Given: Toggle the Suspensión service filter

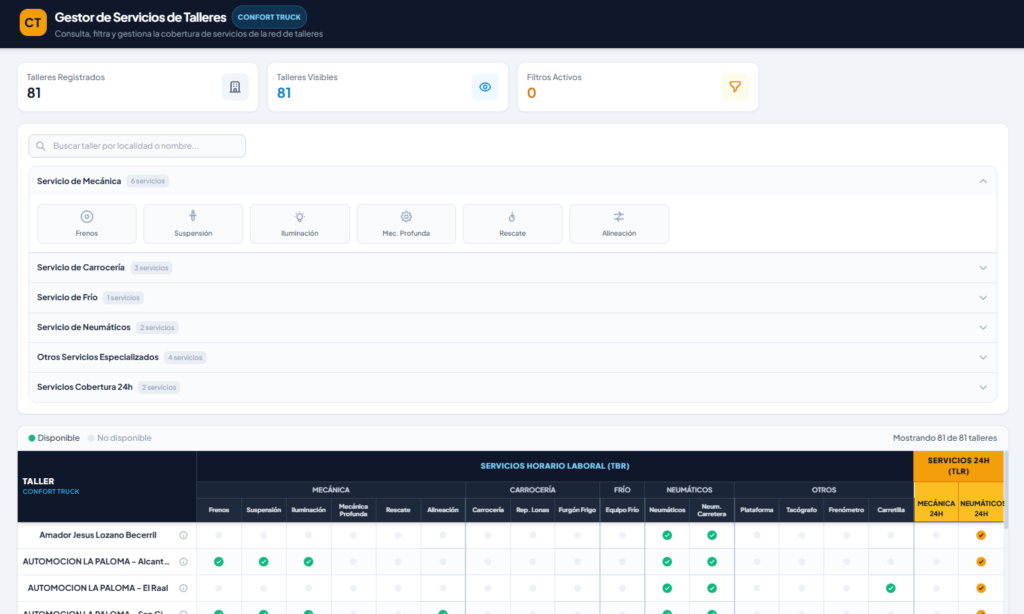Looking at the screenshot, I should (193, 223).
